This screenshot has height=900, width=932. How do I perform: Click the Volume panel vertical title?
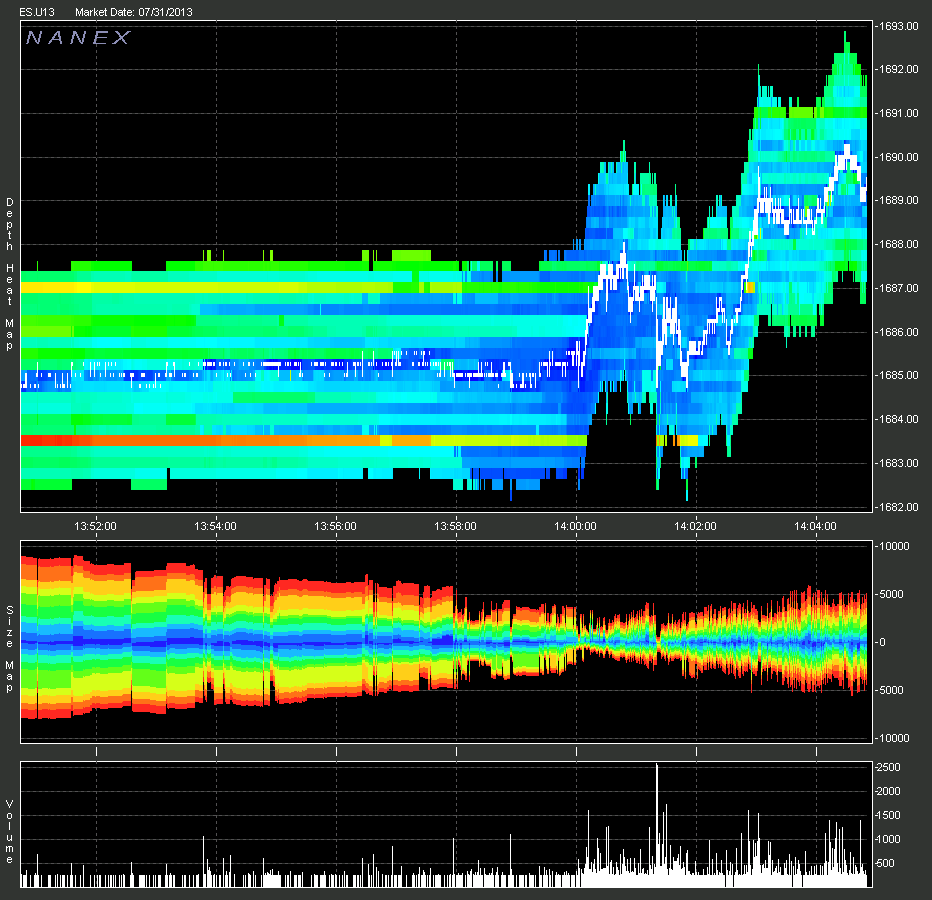pyautogui.click(x=10, y=832)
